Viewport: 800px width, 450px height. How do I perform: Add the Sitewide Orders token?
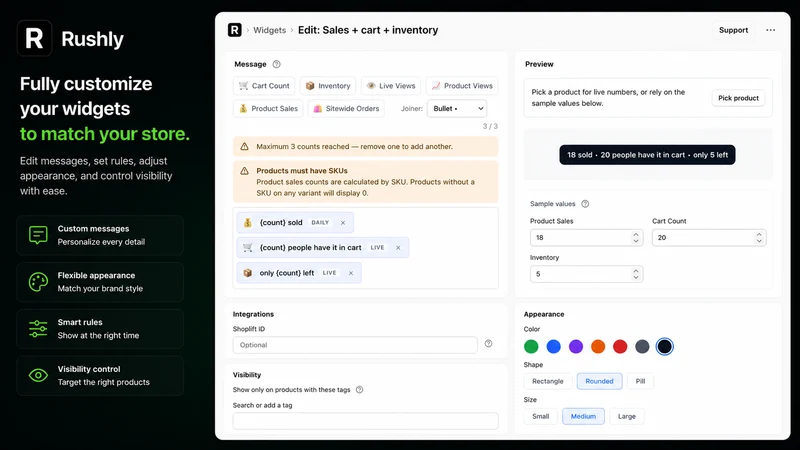coord(346,109)
